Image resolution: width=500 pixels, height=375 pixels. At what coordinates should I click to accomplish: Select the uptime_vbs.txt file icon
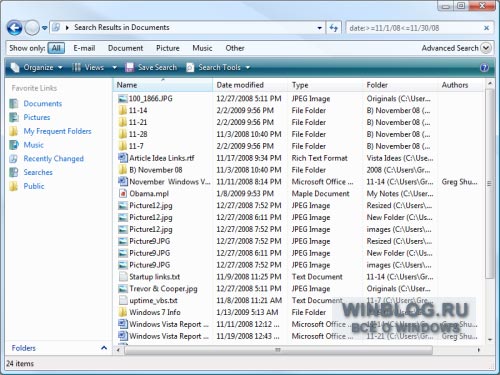(123, 300)
